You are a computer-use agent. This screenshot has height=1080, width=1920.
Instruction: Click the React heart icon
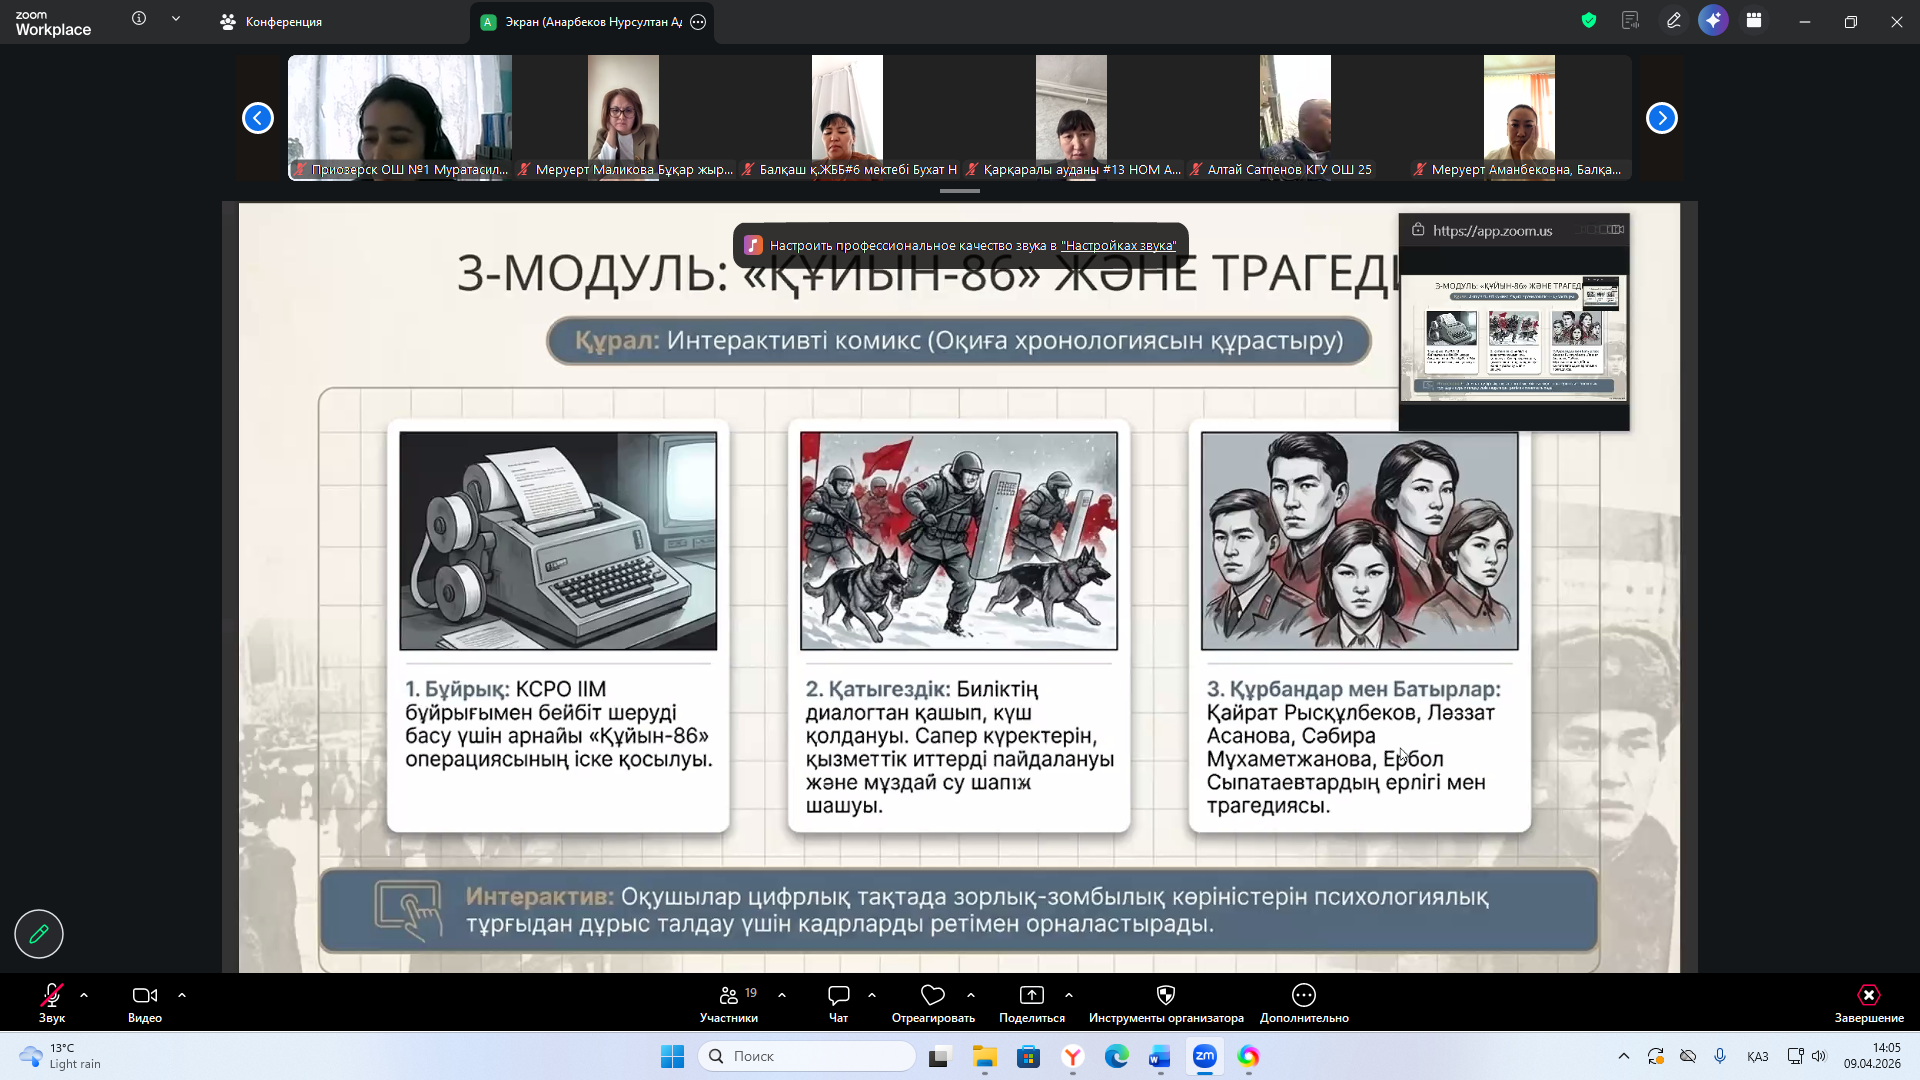pyautogui.click(x=932, y=995)
